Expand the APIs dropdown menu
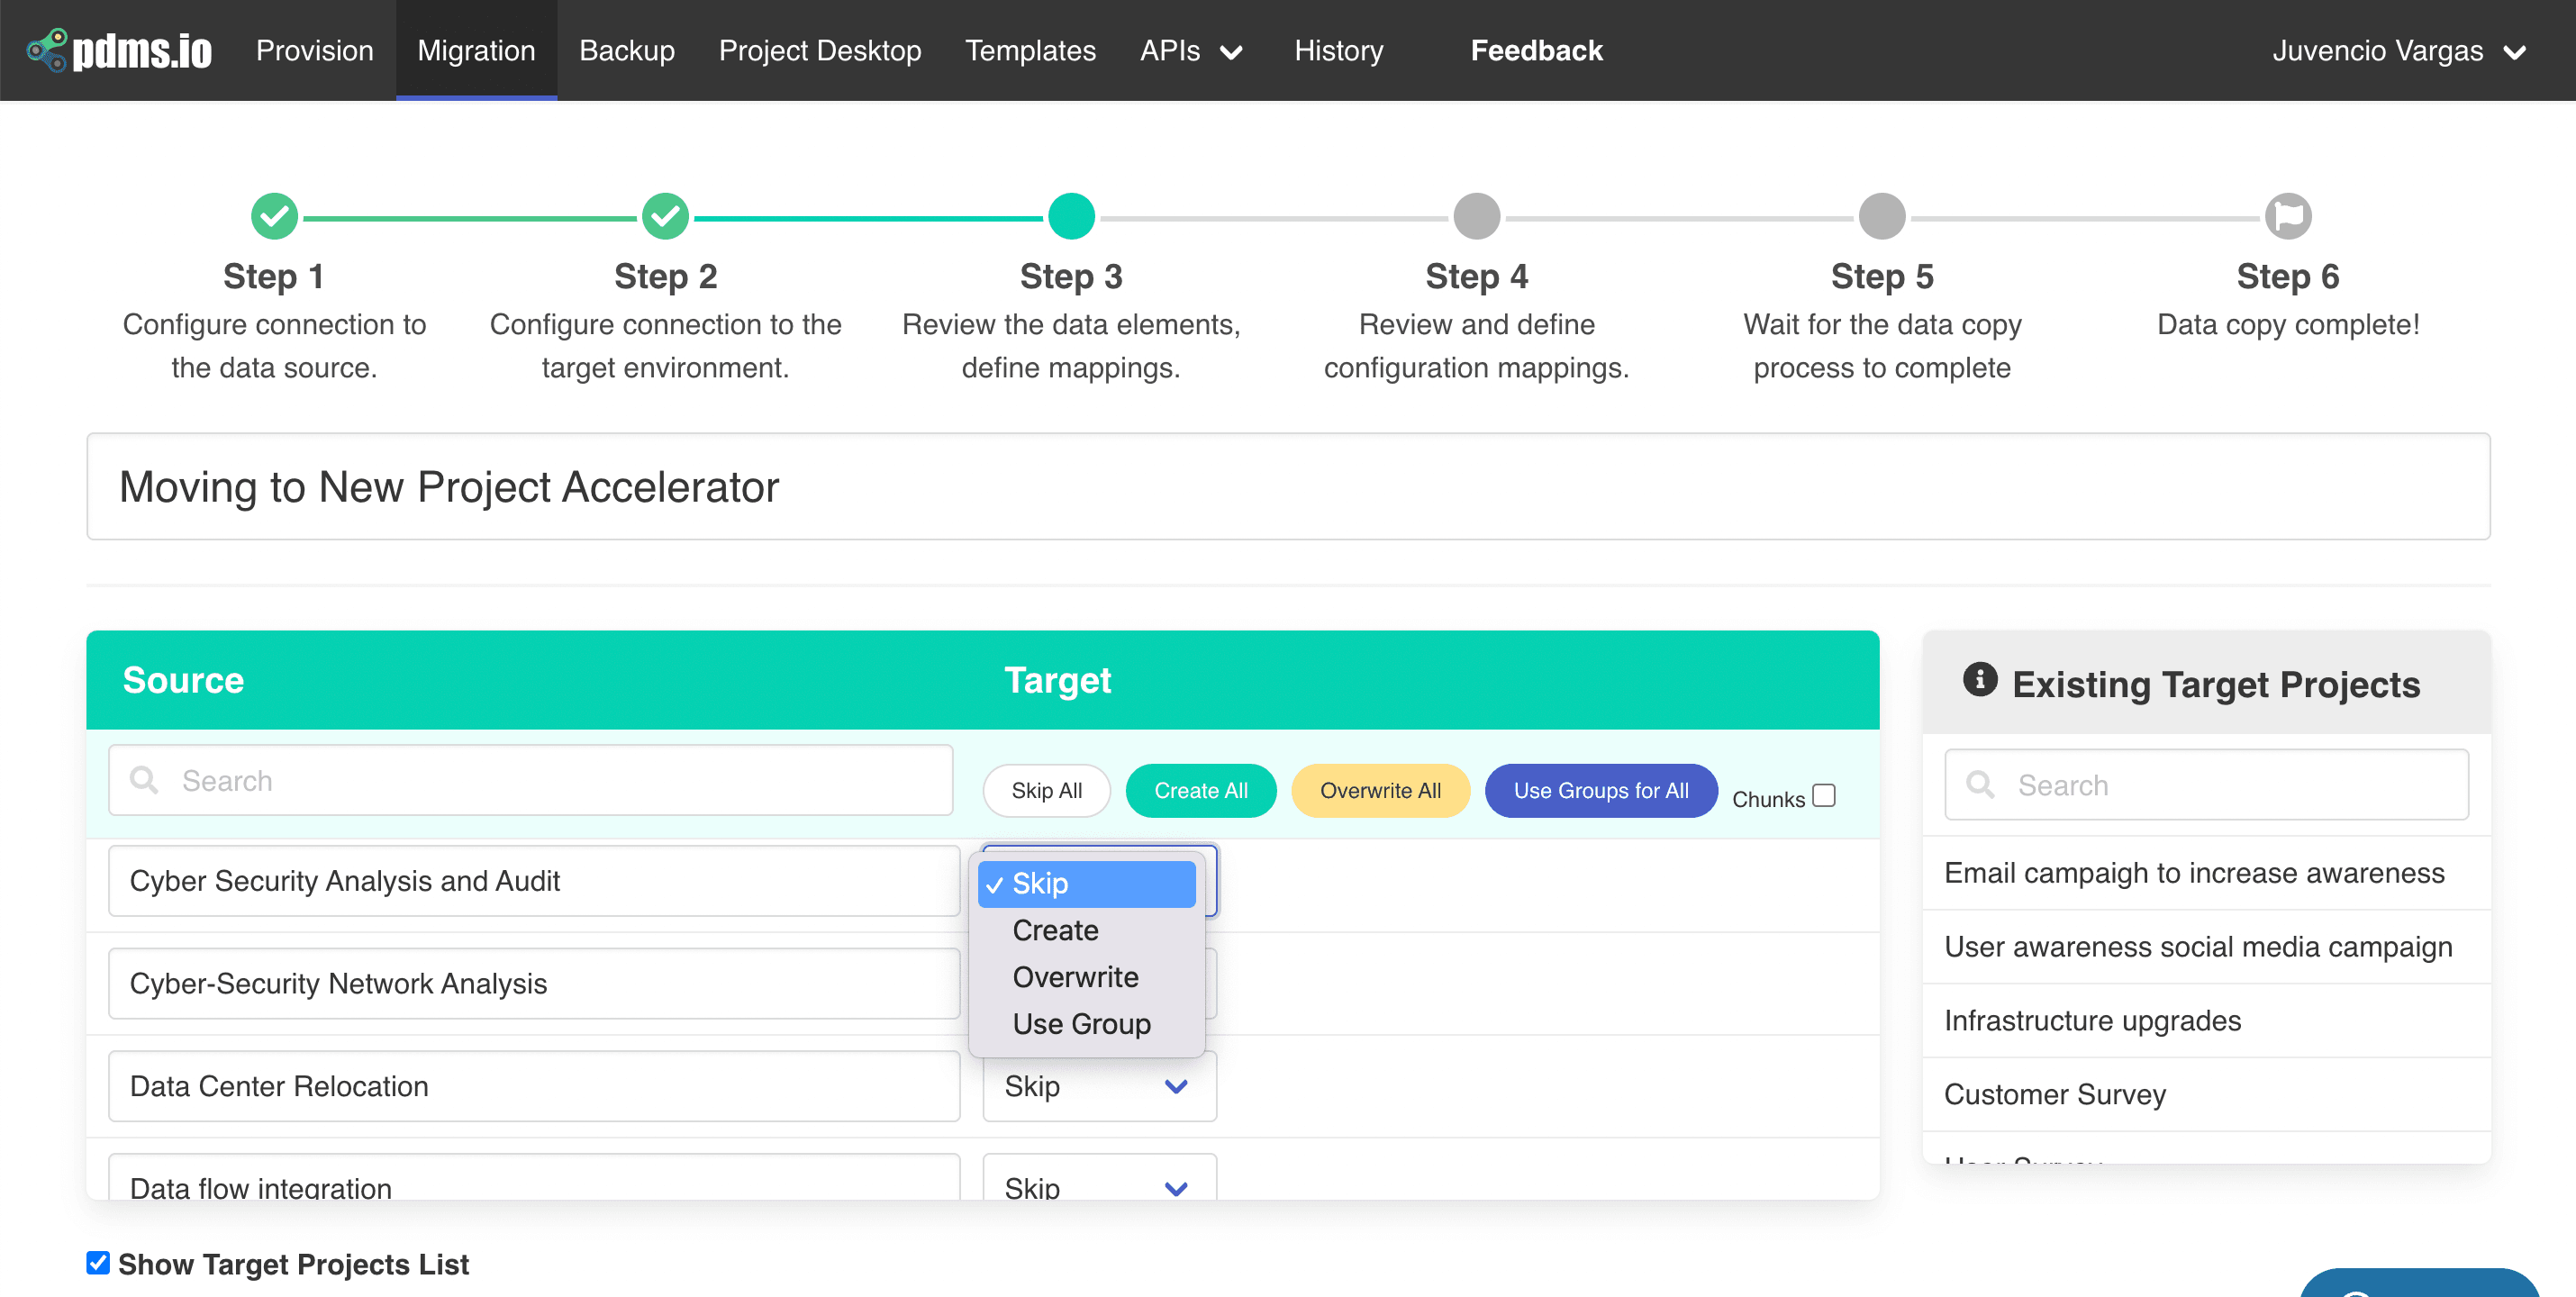Viewport: 2576px width, 1297px height. (x=1190, y=50)
